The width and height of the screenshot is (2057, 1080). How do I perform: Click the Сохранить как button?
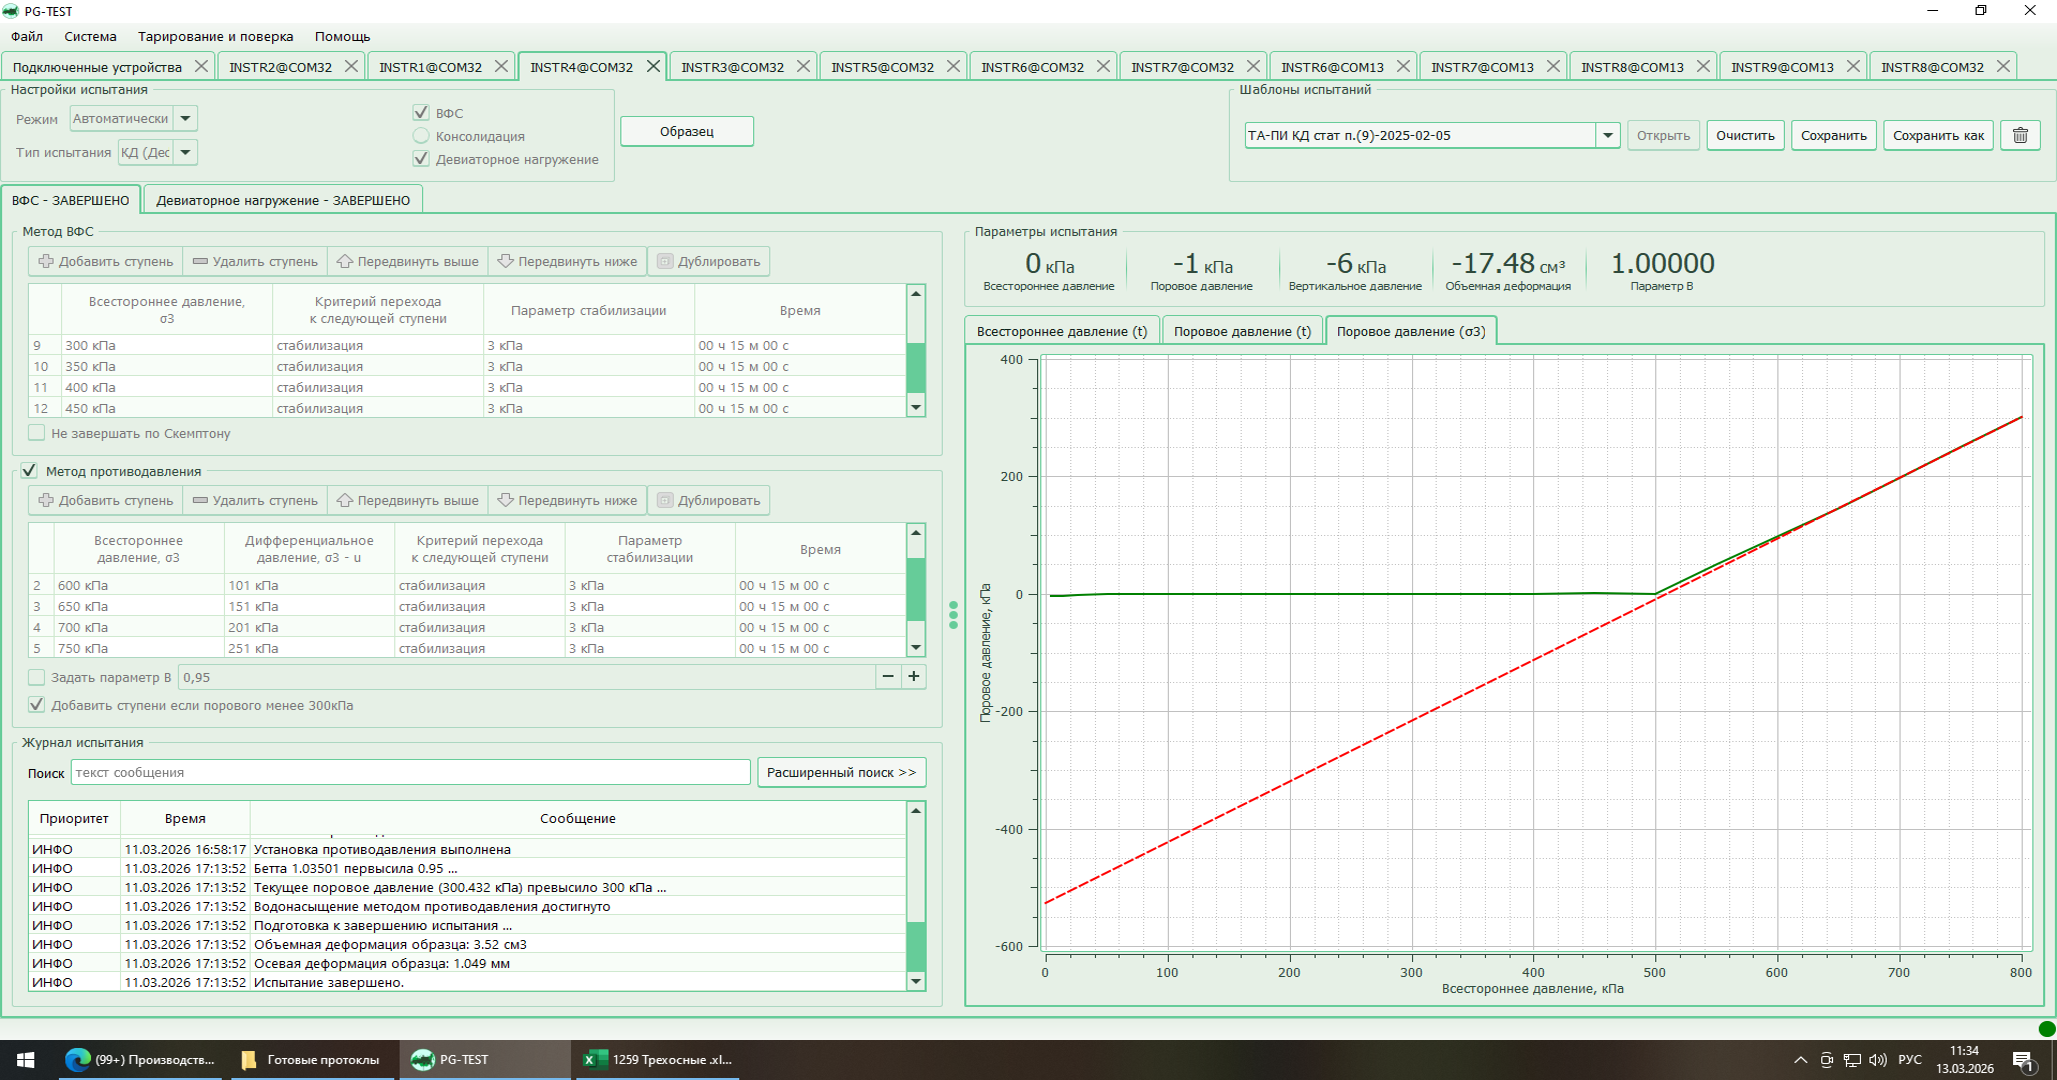(x=1938, y=135)
